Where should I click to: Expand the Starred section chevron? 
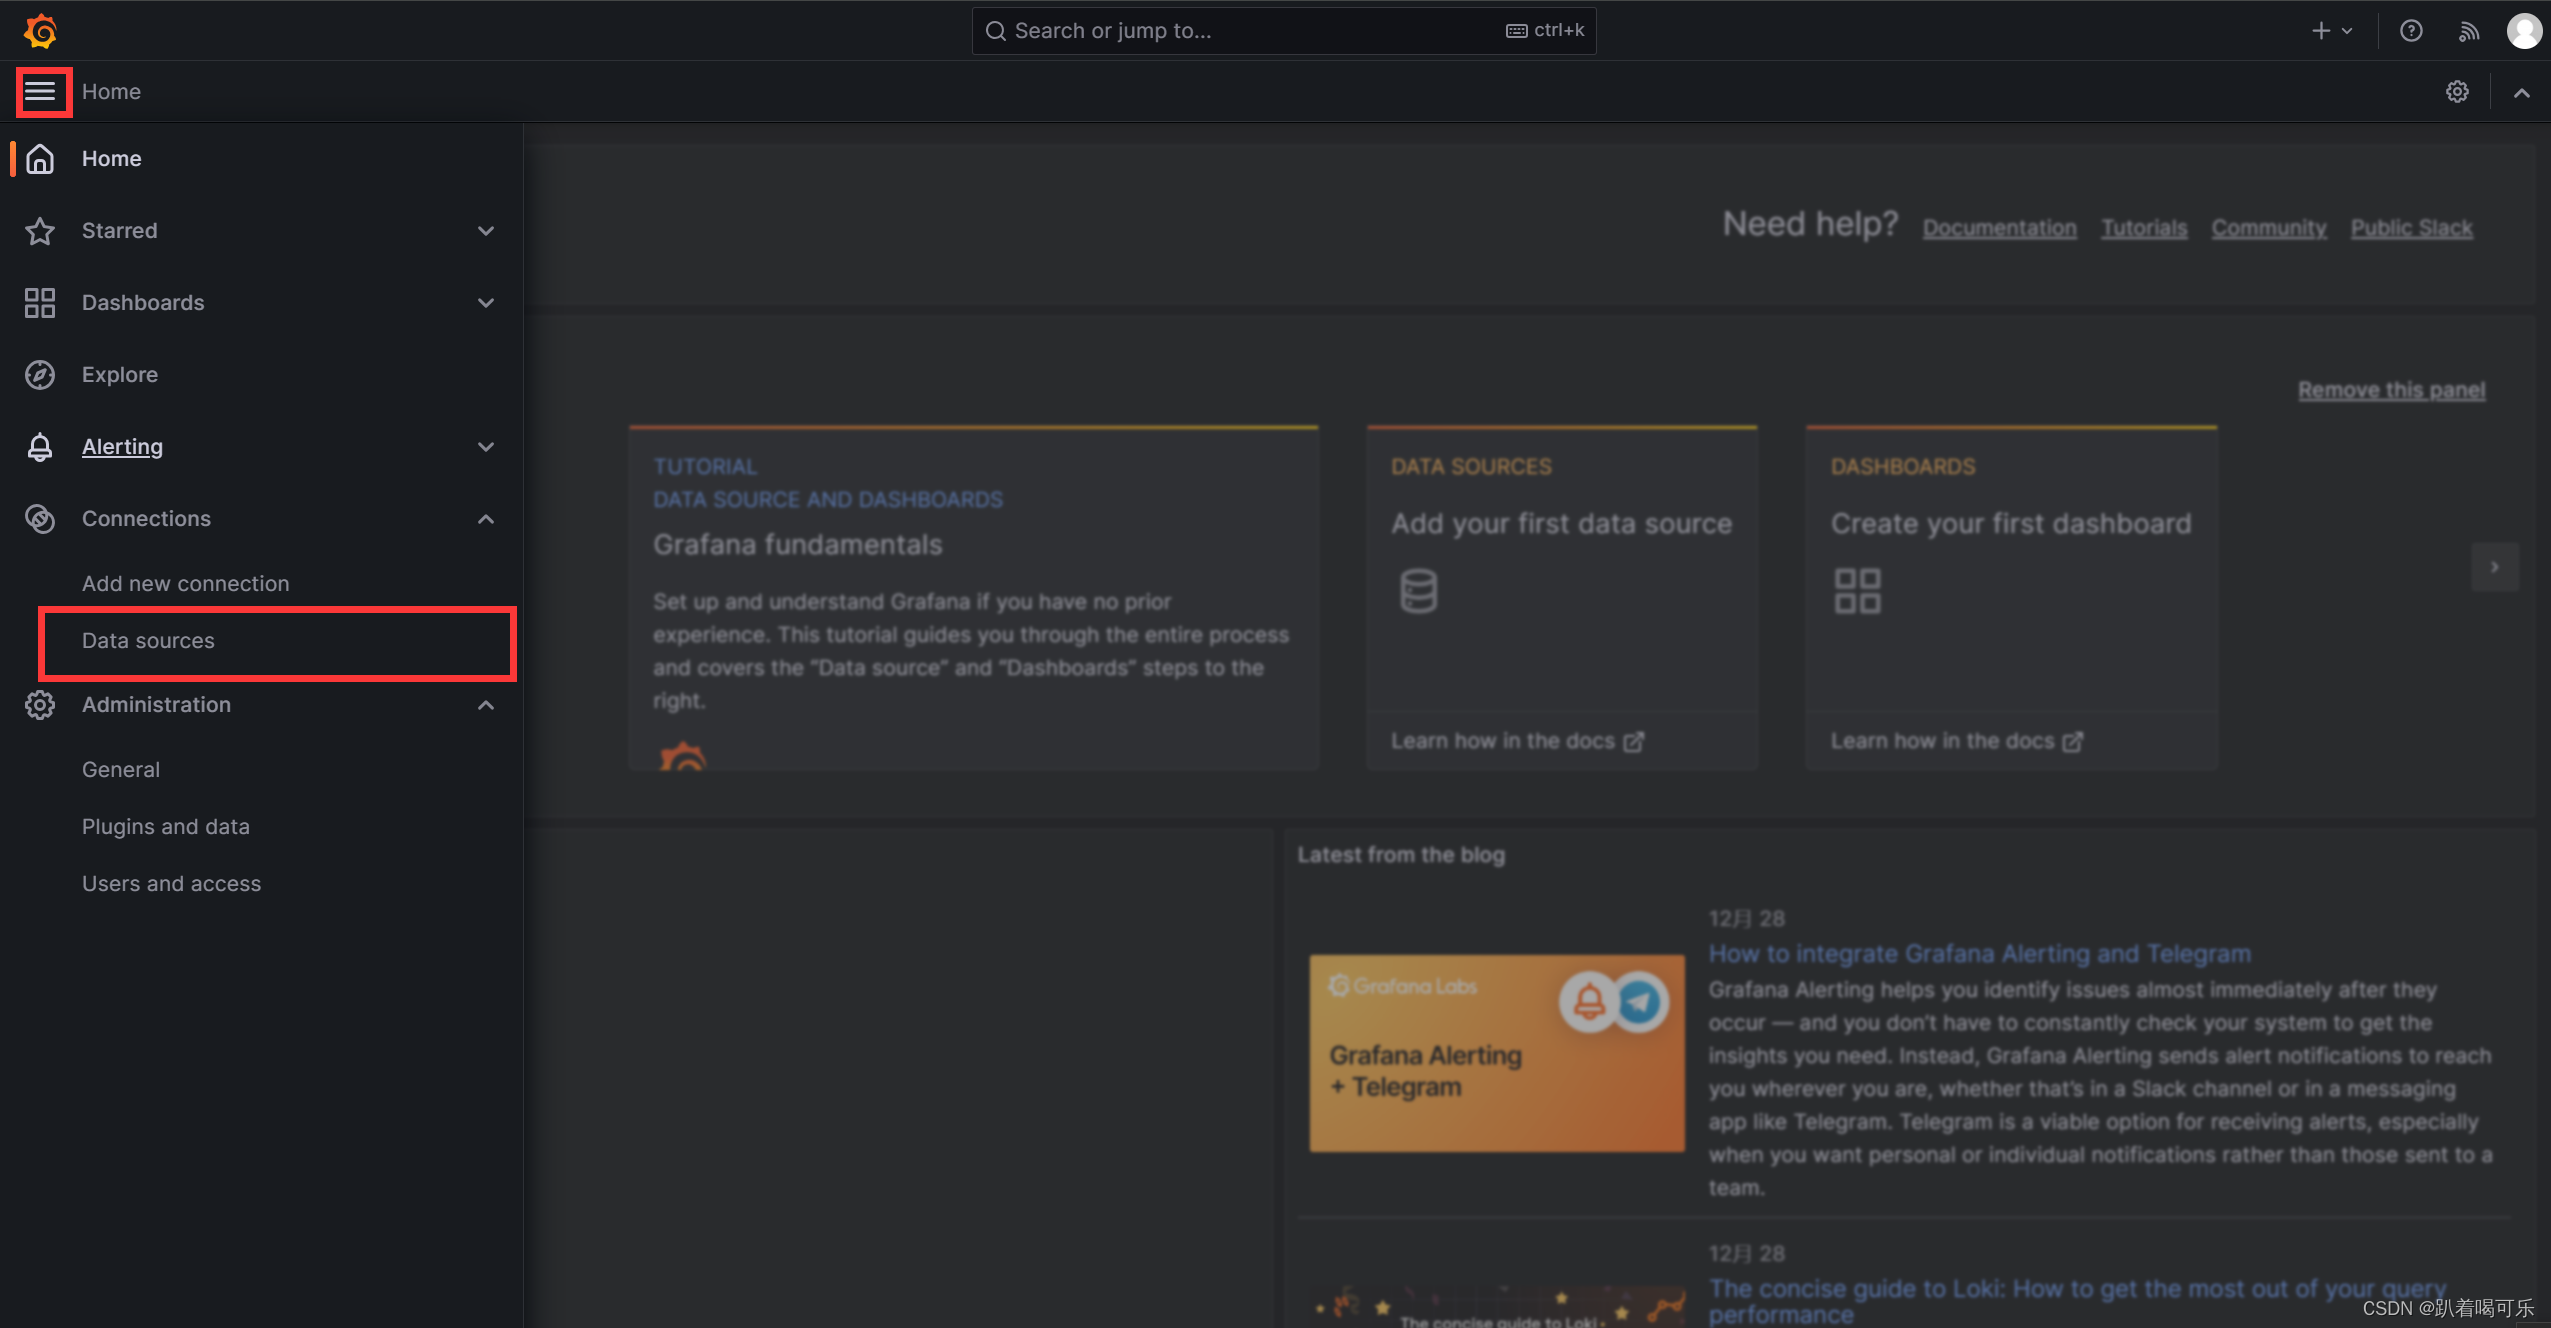[486, 231]
